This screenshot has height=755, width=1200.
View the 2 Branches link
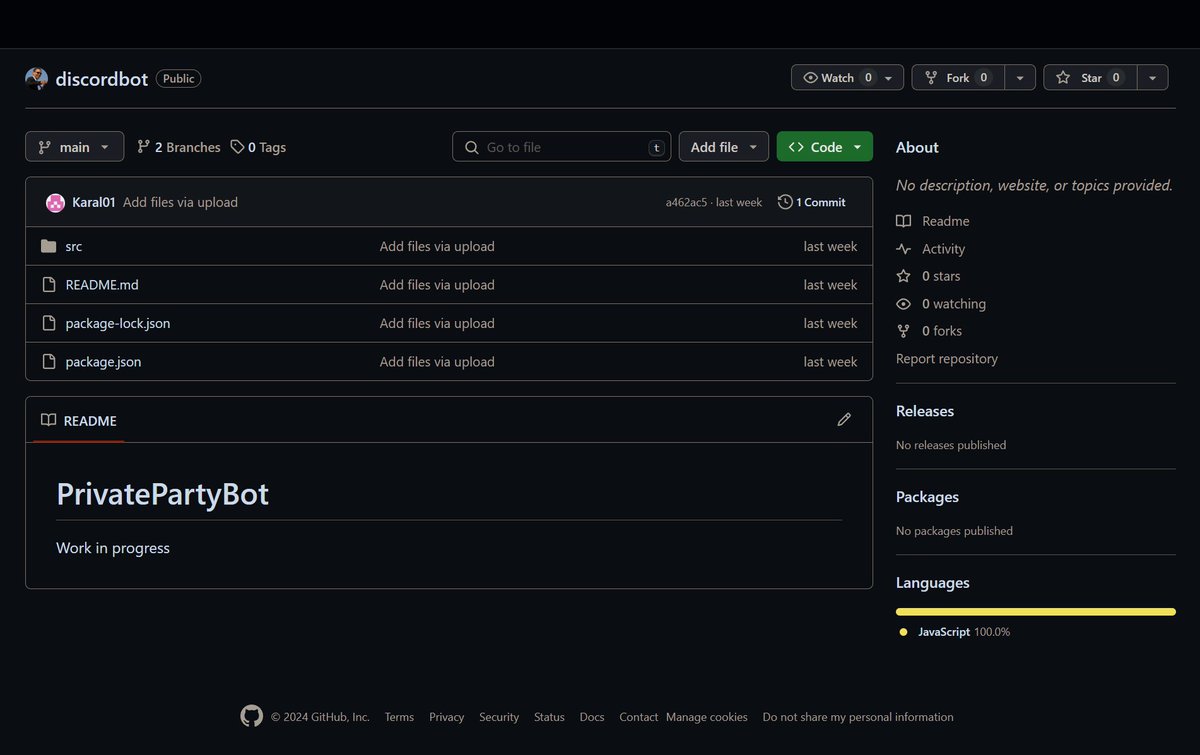point(179,147)
